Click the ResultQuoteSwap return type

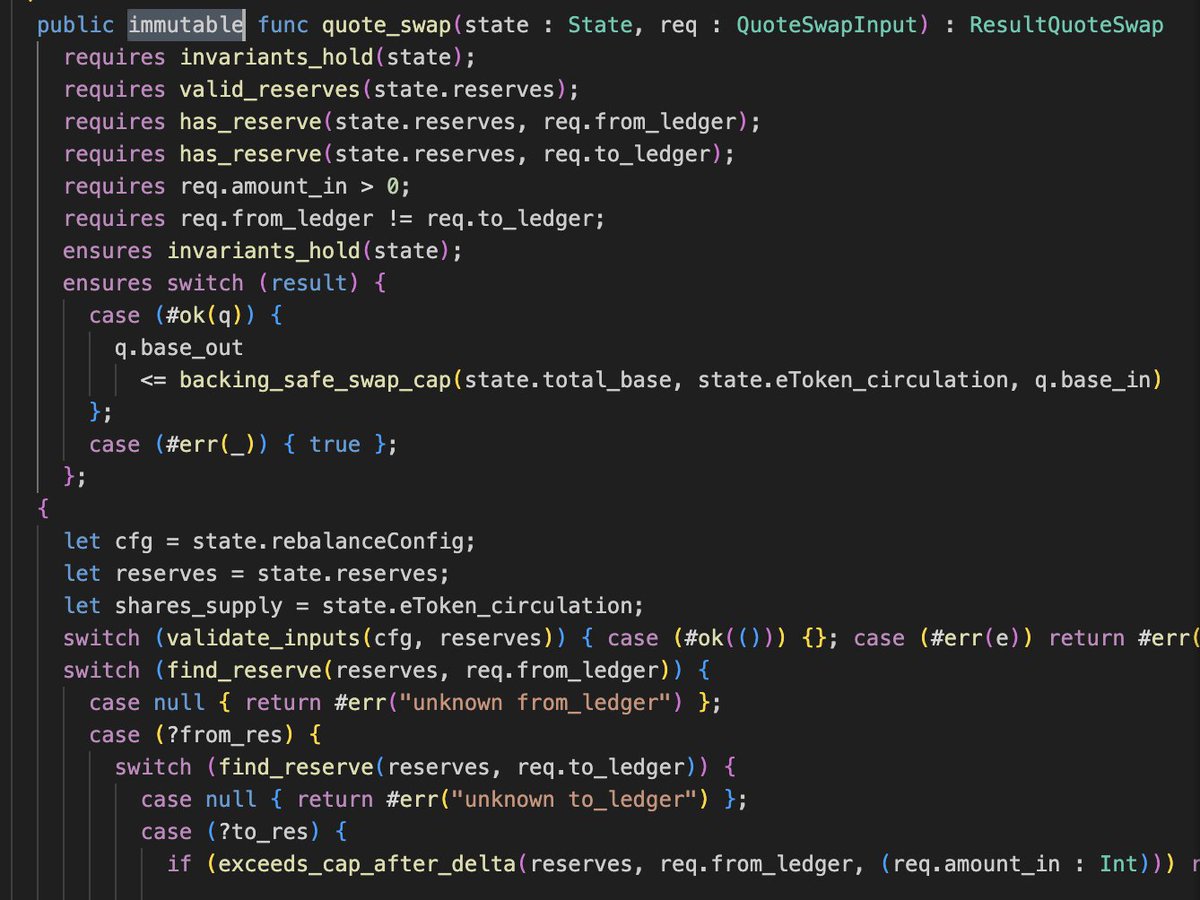(1067, 25)
